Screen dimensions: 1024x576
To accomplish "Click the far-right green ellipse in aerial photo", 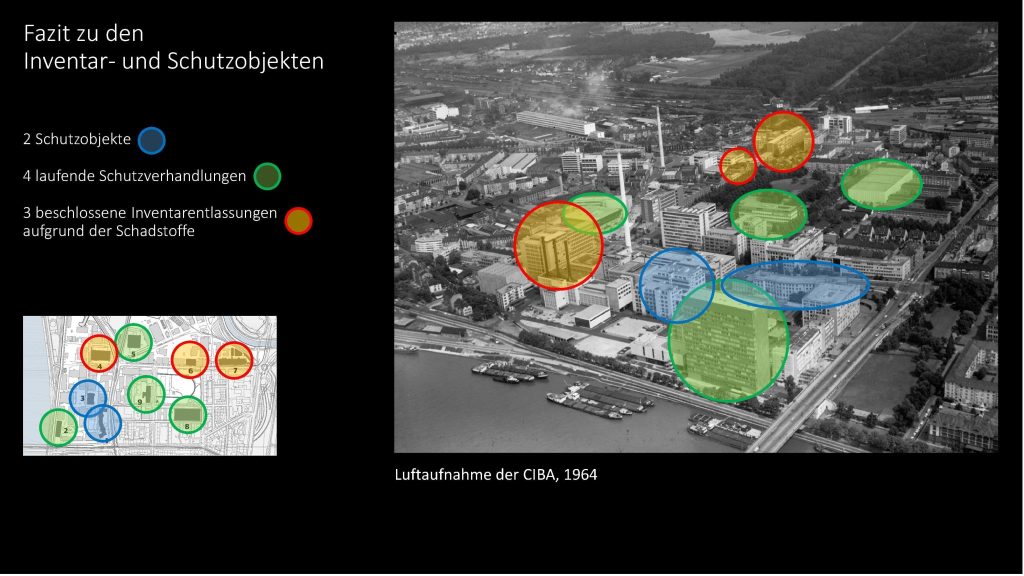I will 880,184.
